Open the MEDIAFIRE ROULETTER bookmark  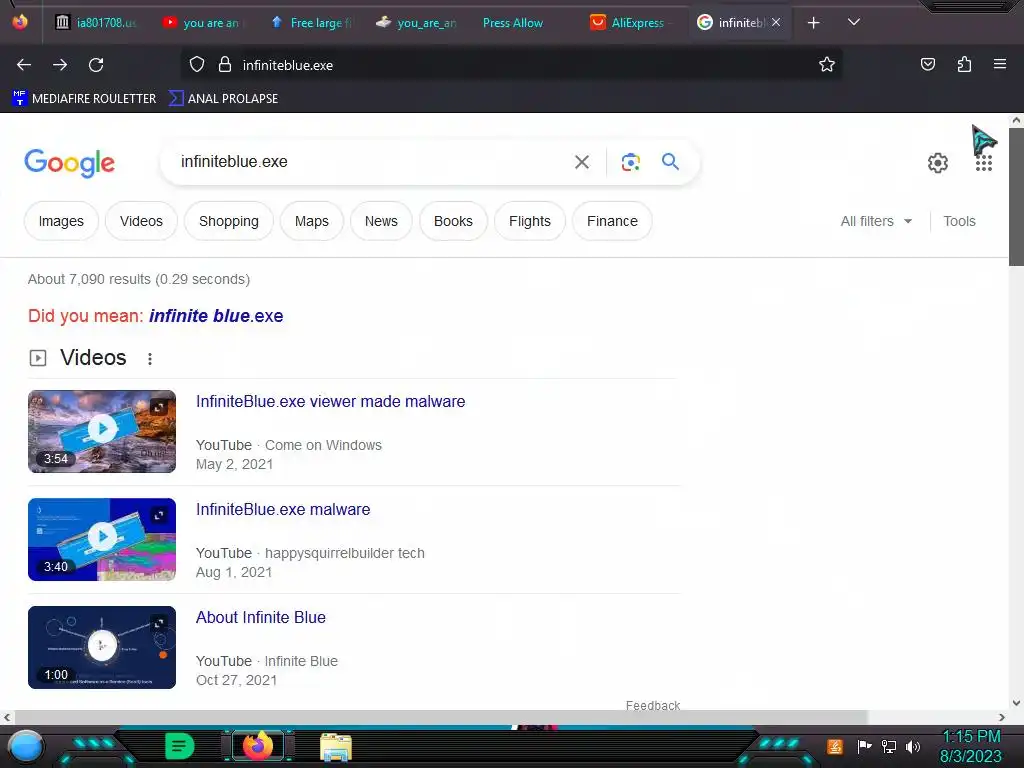pyautogui.click(x=84, y=99)
